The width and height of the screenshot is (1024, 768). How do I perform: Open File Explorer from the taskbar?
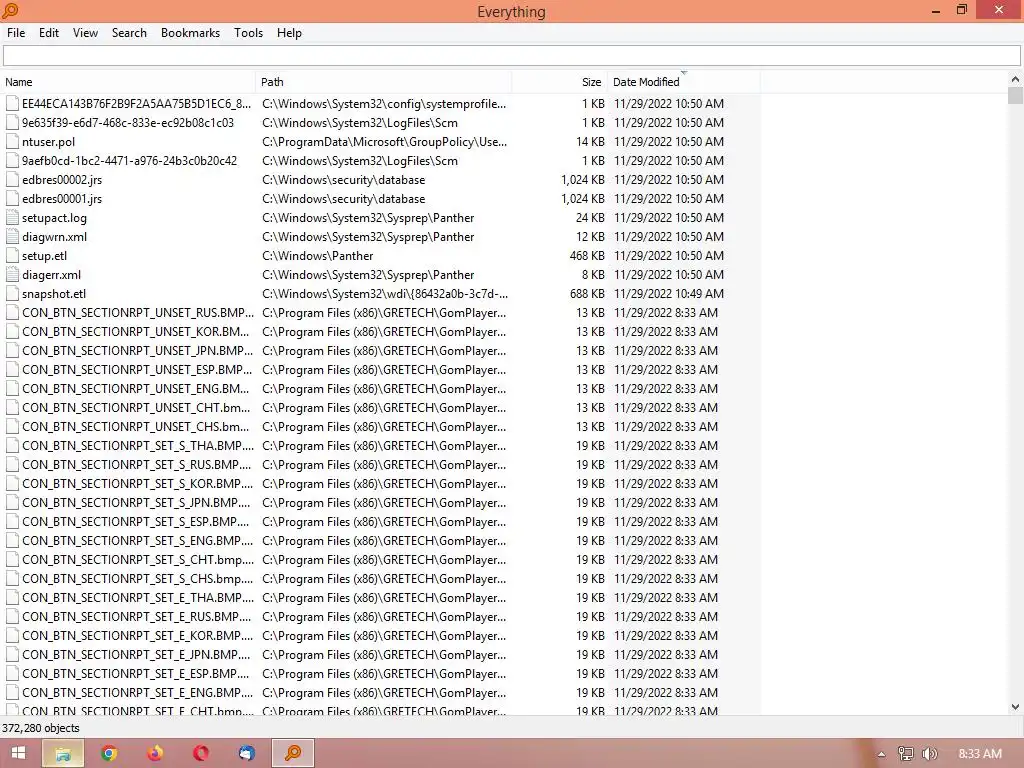(x=63, y=753)
